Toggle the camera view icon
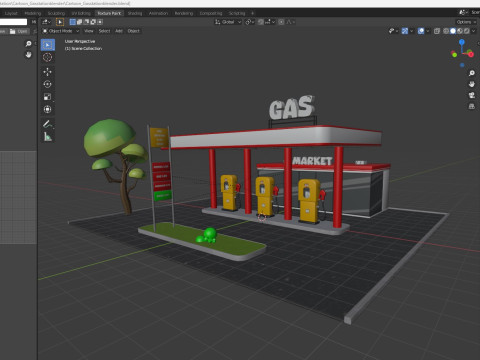Viewport: 480px width, 360px height. [x=472, y=95]
